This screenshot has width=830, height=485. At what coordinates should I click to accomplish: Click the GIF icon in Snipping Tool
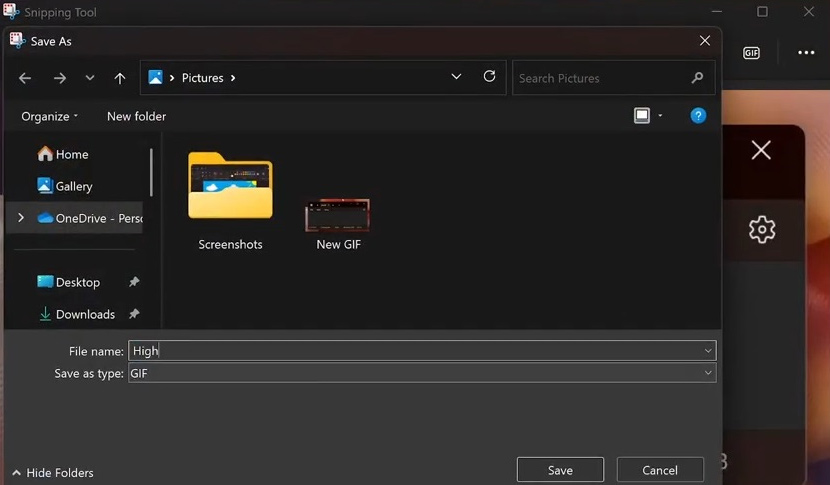751,53
